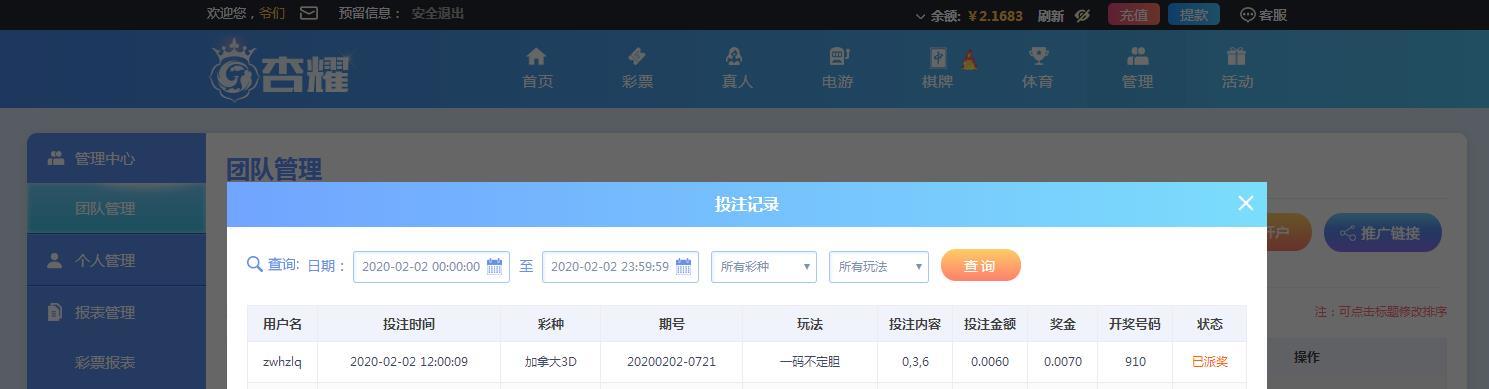Click issue number 20200202-0721

point(672,362)
